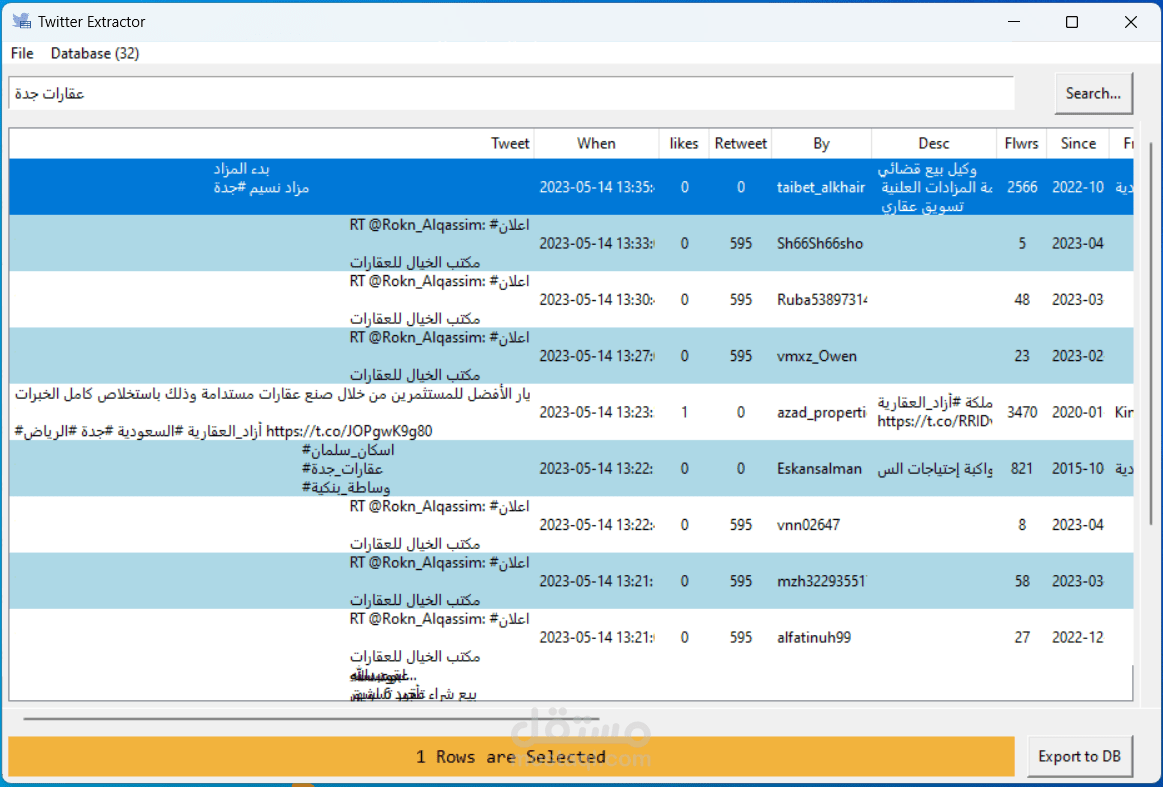Screen dimensions: 1163x787
Task: Click Since value 2022-12
Action: (1078, 637)
